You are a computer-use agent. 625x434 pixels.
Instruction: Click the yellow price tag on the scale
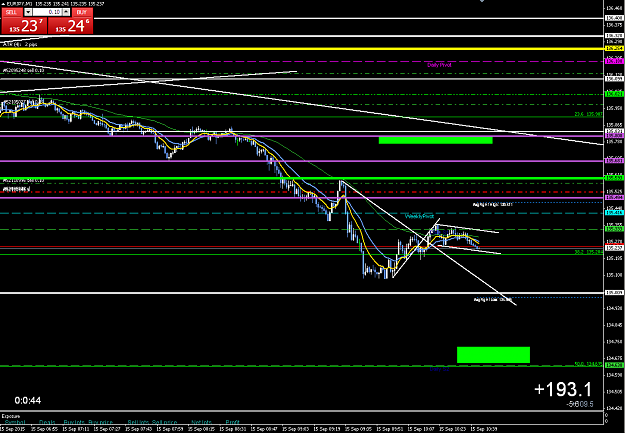coord(614,48)
